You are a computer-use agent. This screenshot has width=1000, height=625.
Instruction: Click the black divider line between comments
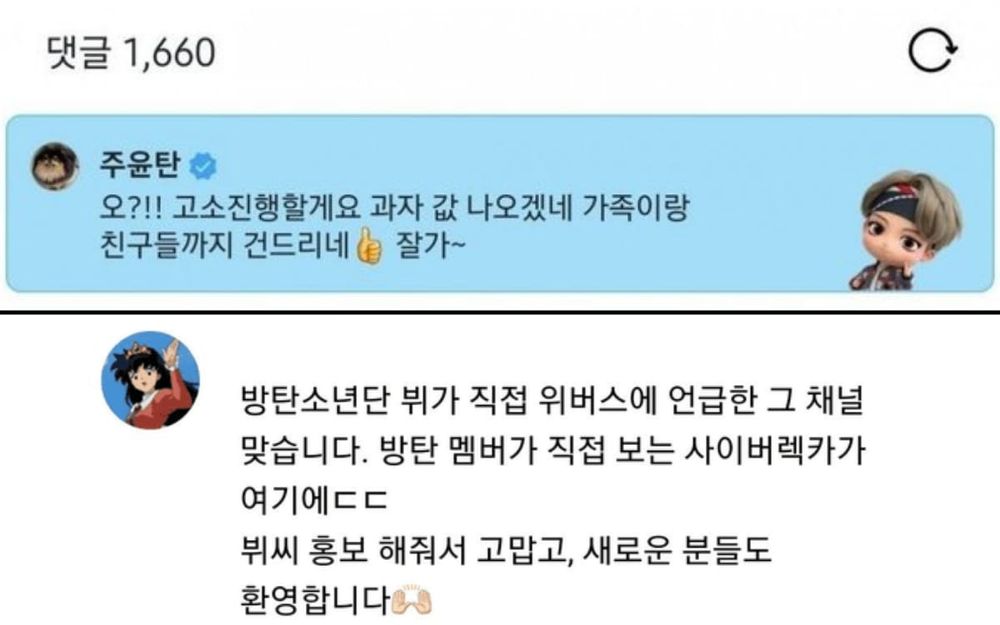point(500,312)
